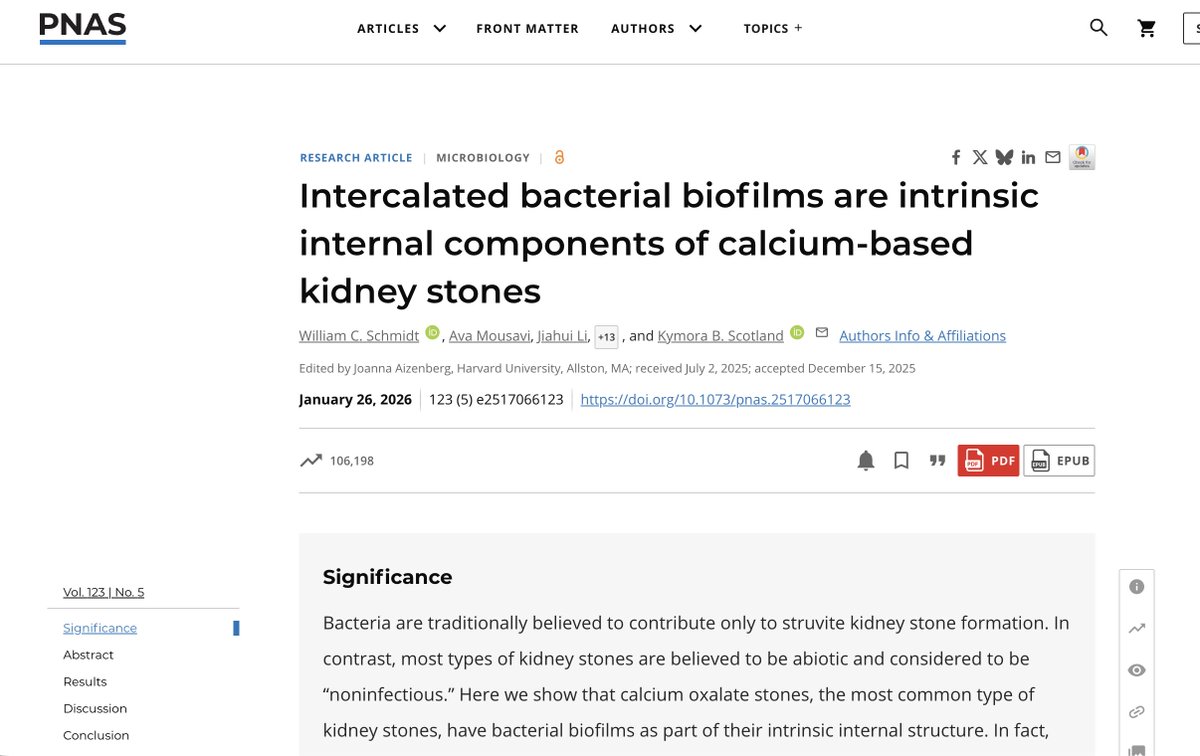Share article on LinkedIn icon
The image size is (1200, 756).
pyautogui.click(x=1028, y=157)
